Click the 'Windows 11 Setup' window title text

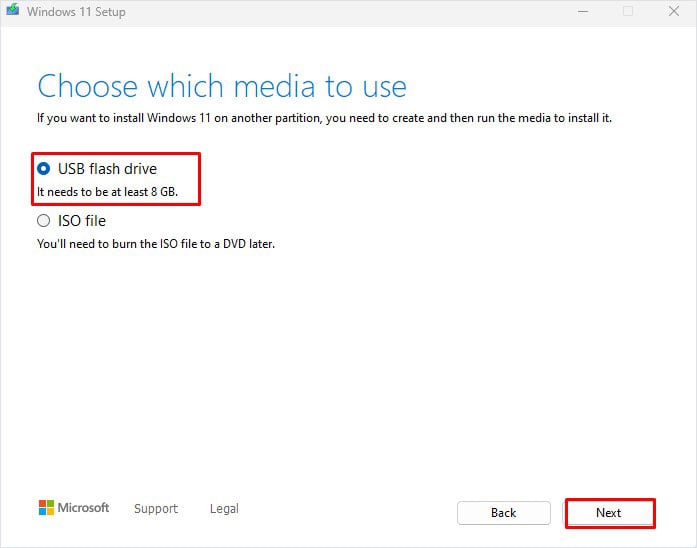click(x=76, y=12)
